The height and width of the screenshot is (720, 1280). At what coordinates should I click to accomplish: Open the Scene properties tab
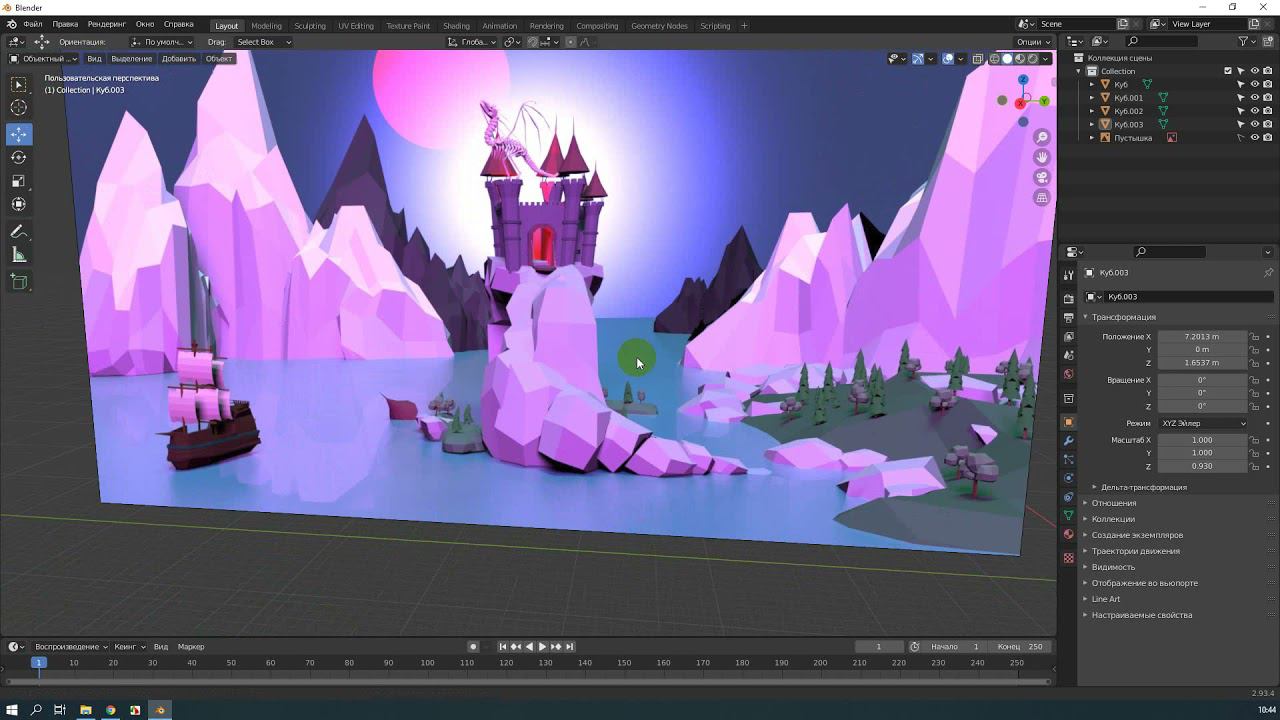[1068, 355]
